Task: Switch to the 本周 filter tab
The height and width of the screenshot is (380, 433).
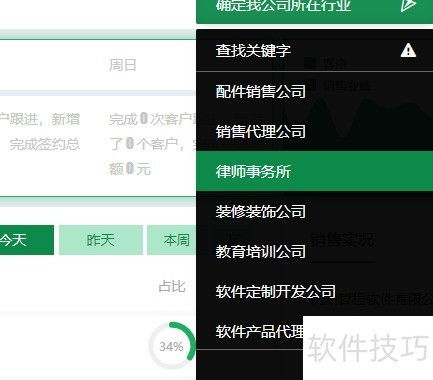Action: point(171,240)
